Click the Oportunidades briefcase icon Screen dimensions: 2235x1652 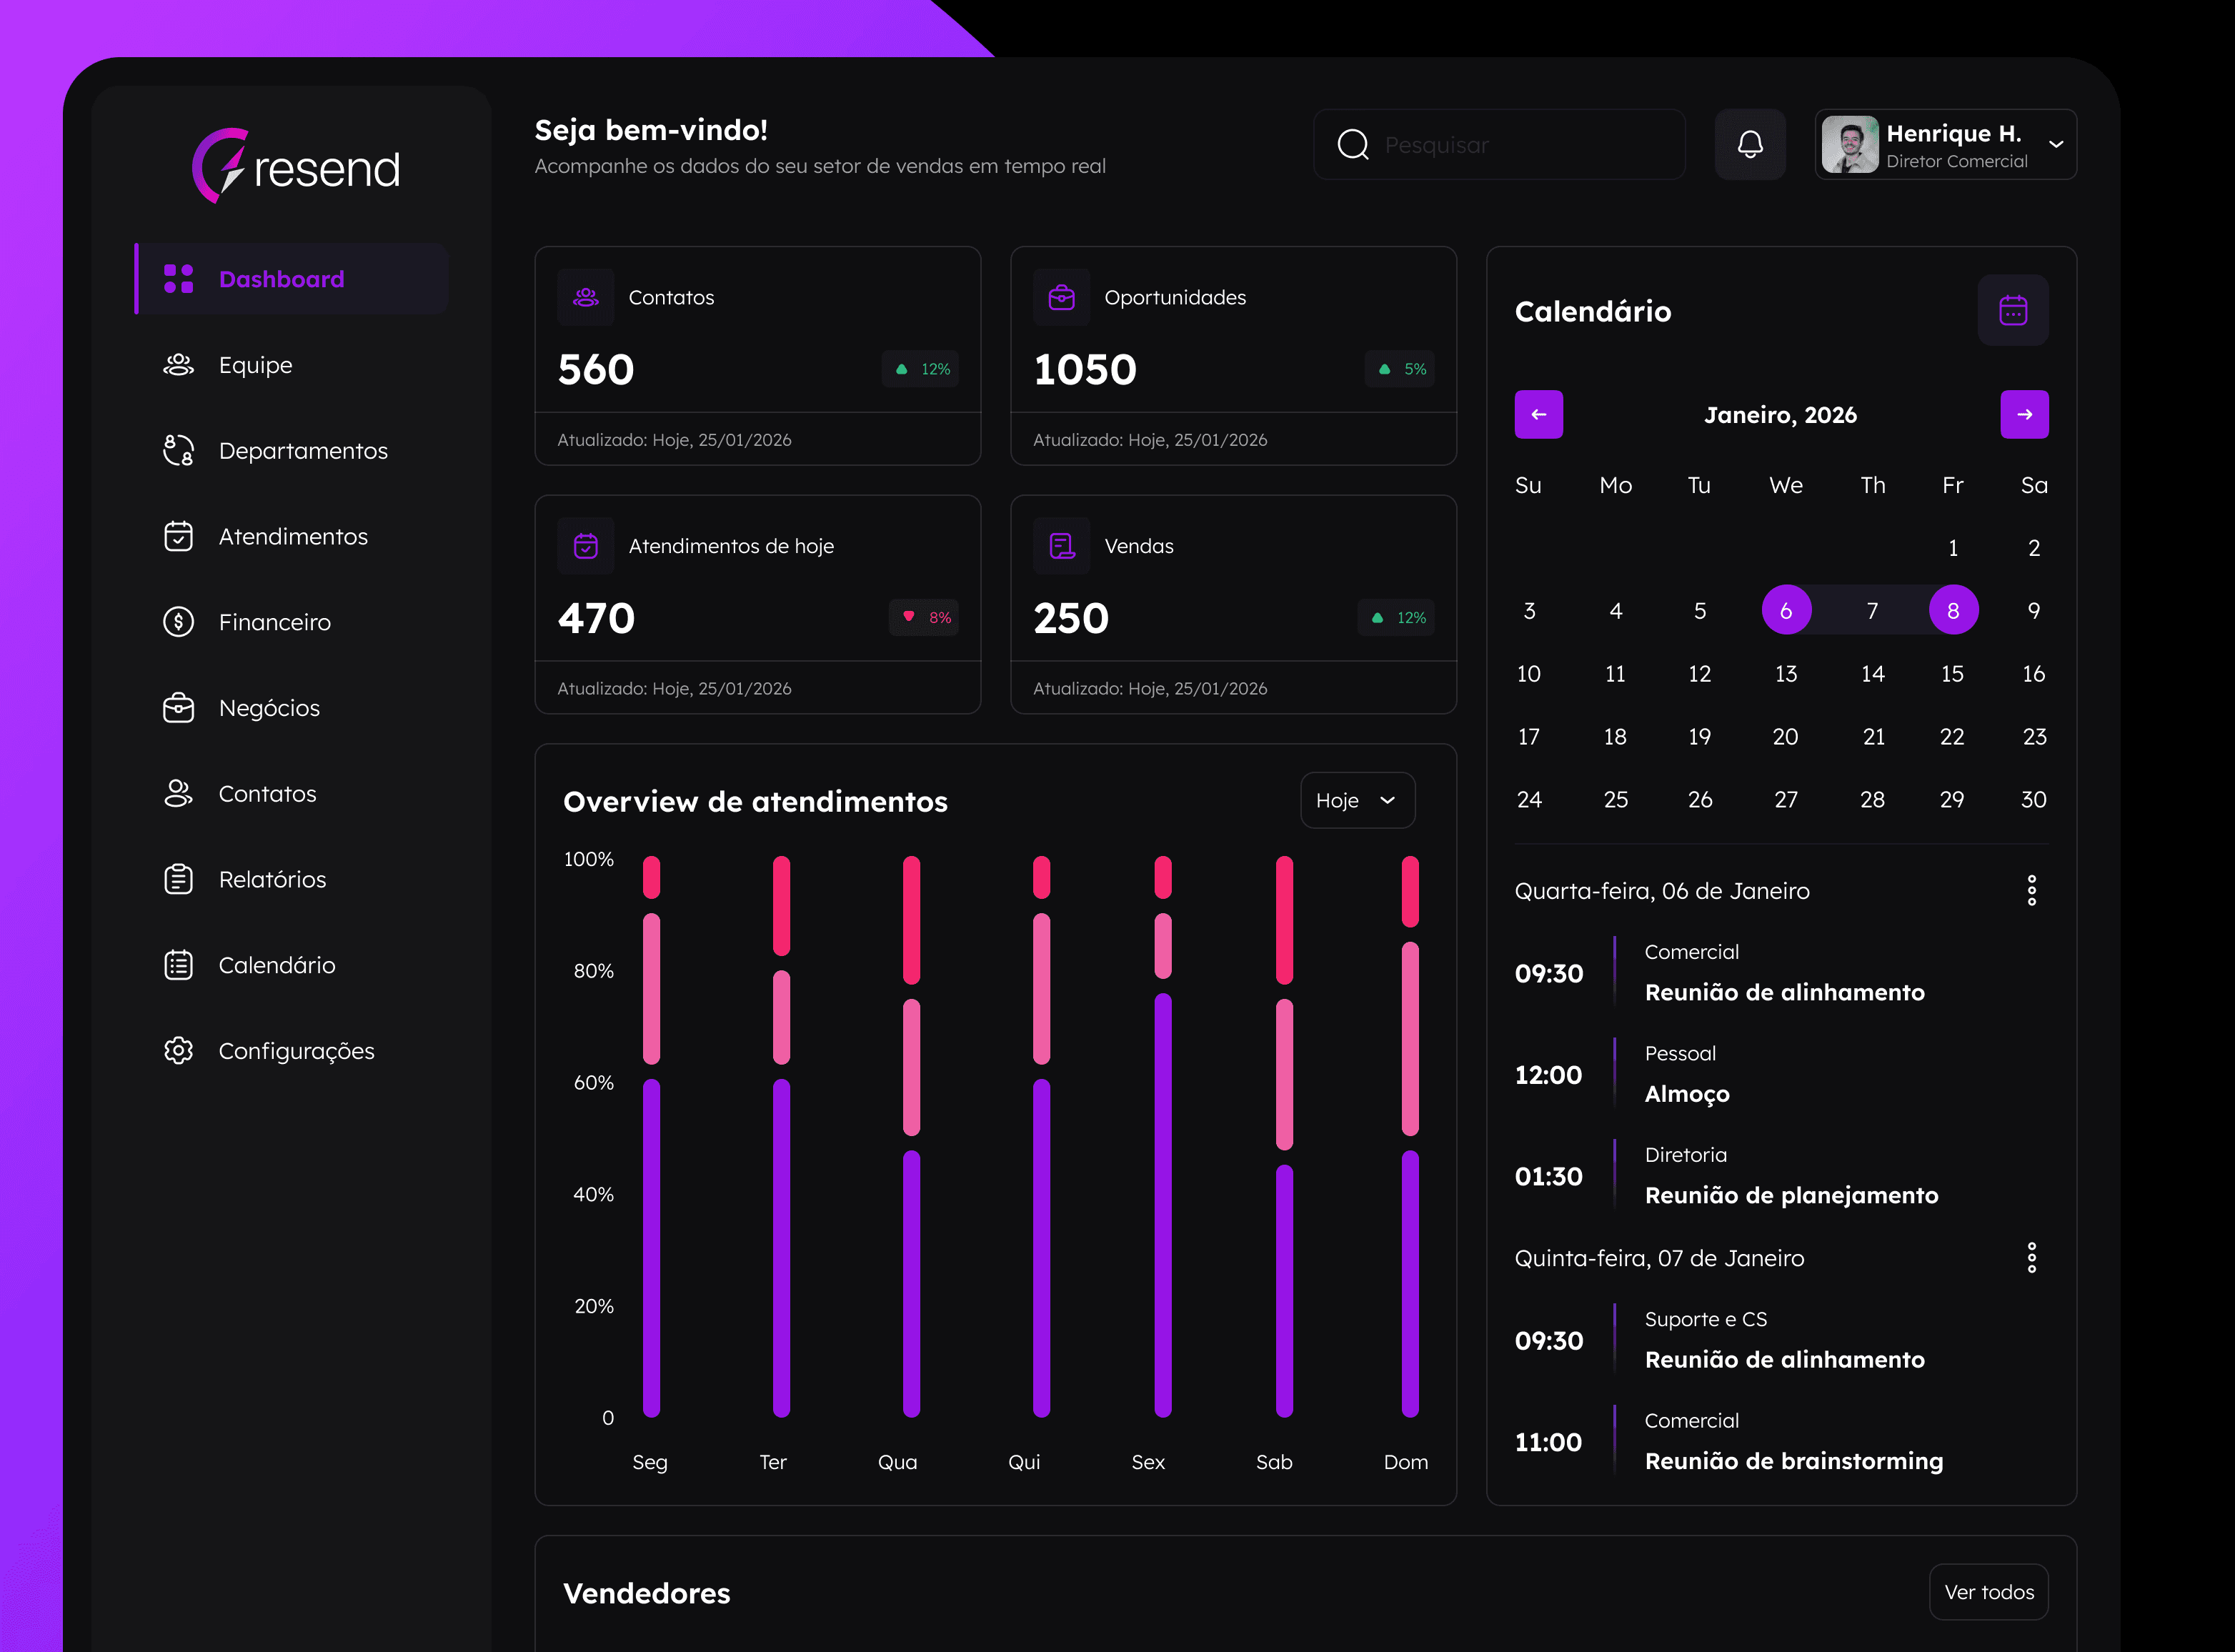(x=1061, y=297)
